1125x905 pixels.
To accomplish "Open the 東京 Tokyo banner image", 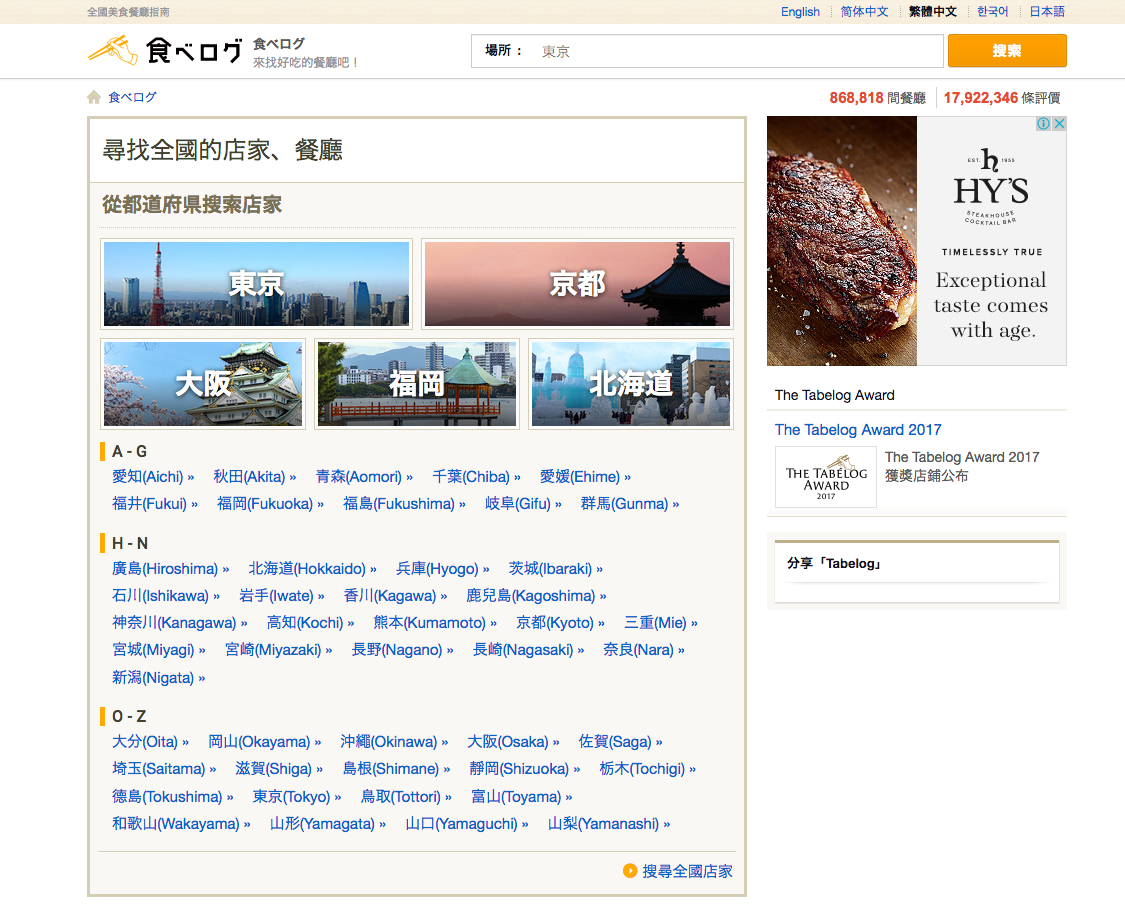I will [x=257, y=284].
